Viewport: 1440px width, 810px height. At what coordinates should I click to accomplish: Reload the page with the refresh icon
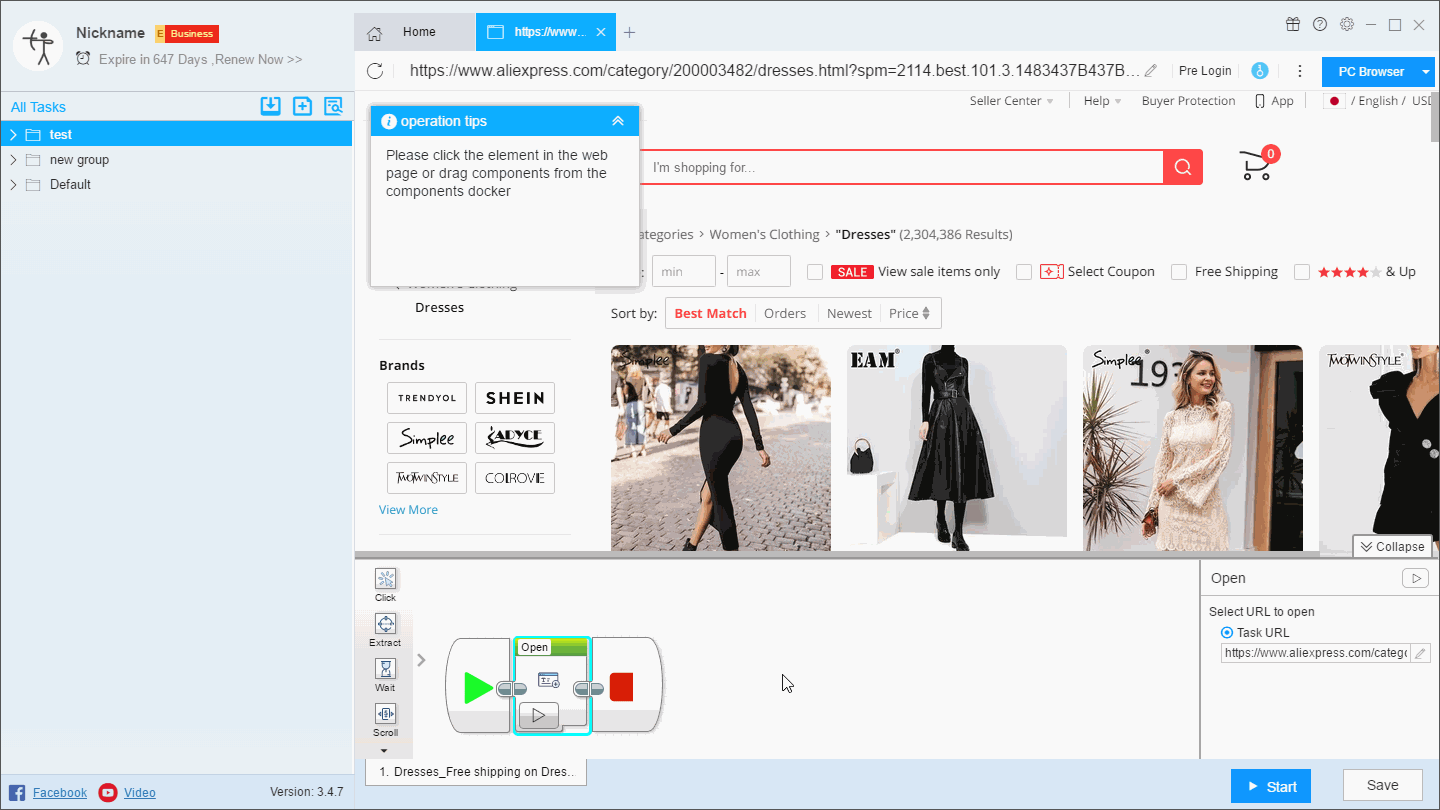pyautogui.click(x=375, y=71)
